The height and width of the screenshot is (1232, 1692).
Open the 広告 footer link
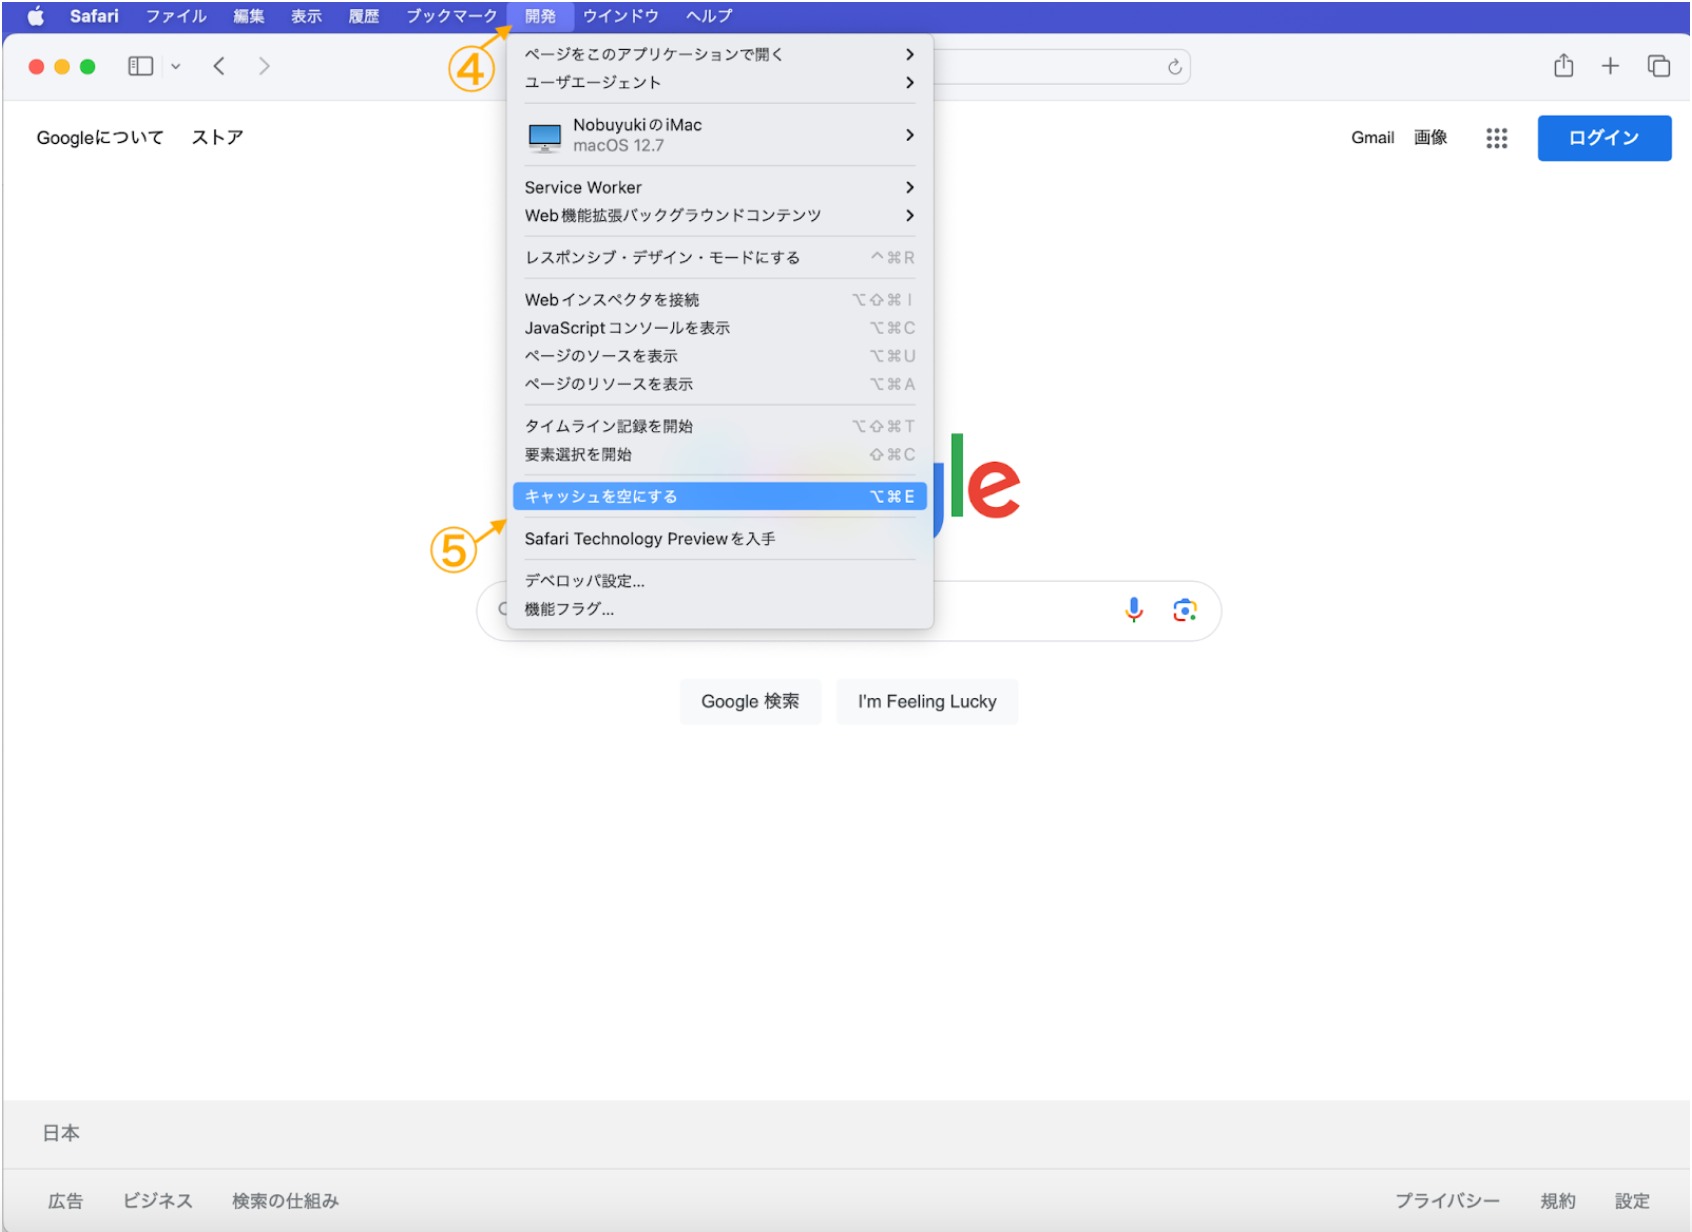pyautogui.click(x=66, y=1200)
